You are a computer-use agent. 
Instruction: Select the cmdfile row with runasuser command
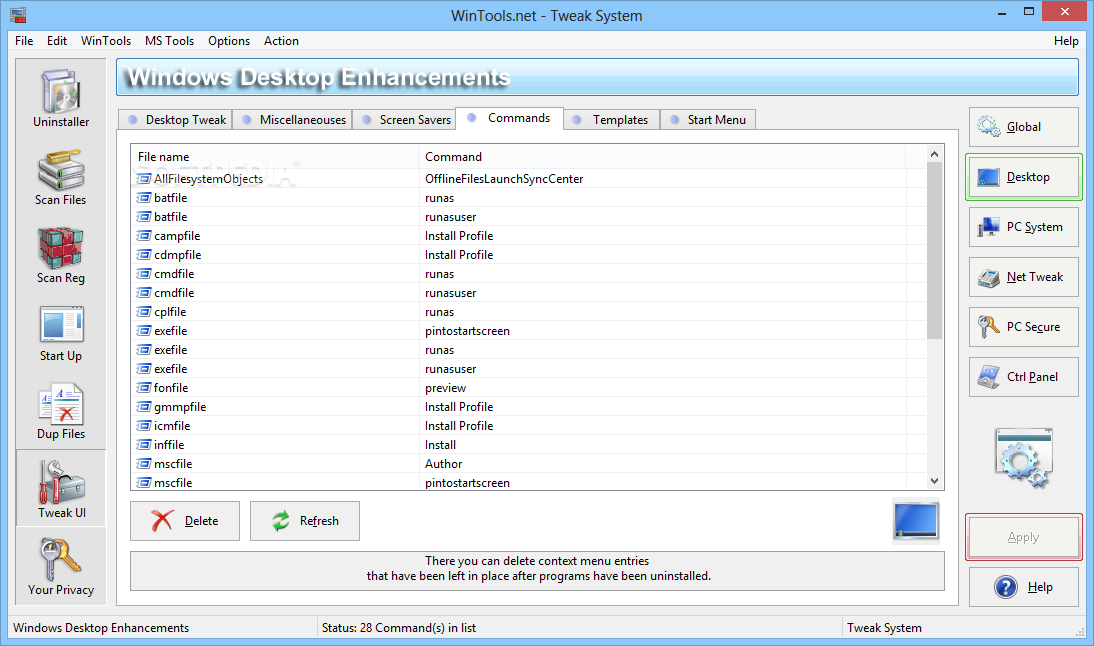[528, 293]
